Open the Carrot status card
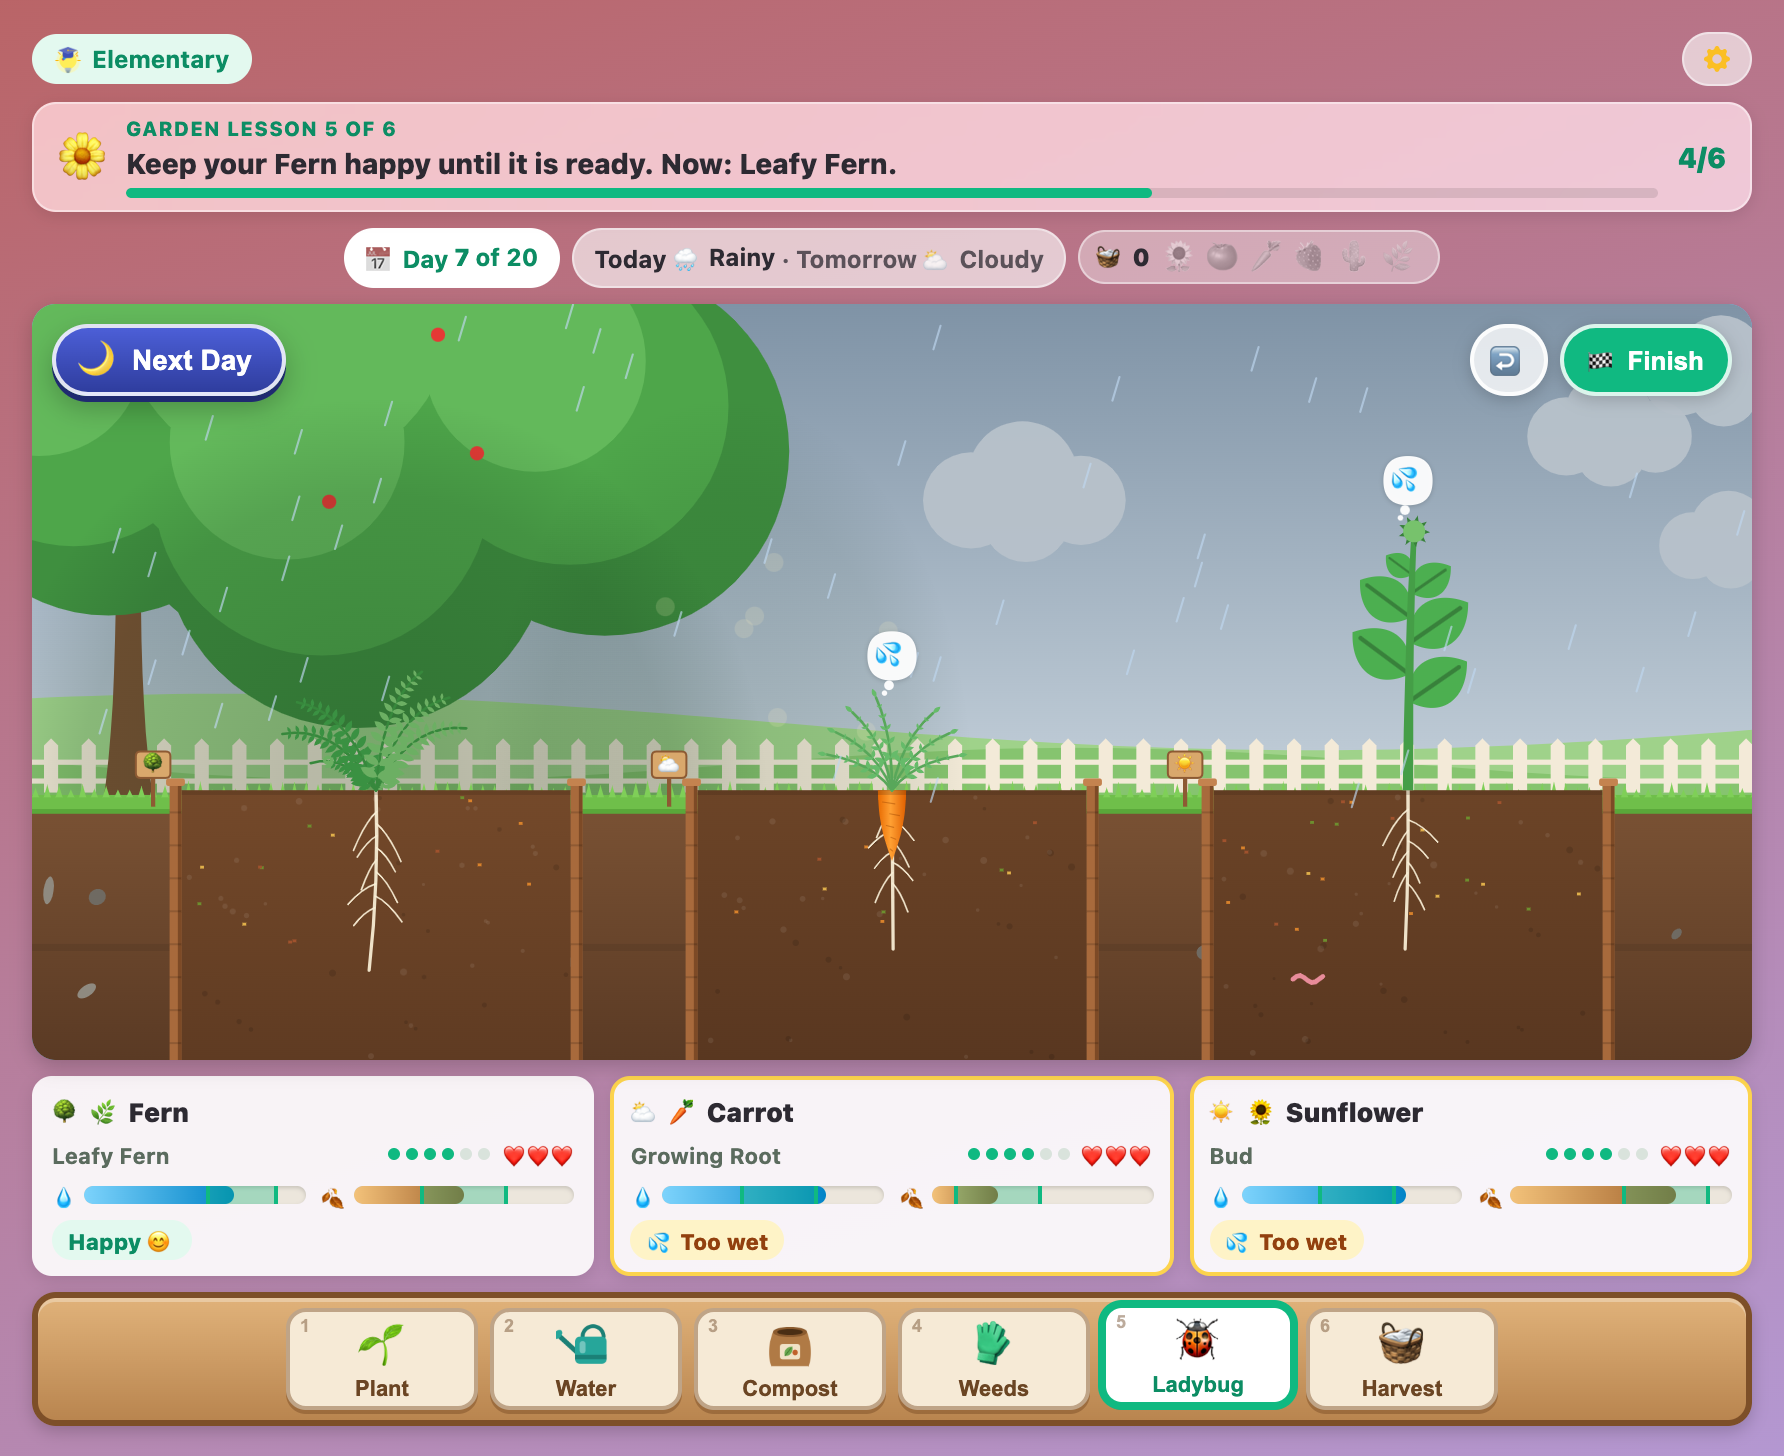This screenshot has width=1784, height=1456. 892,1176
